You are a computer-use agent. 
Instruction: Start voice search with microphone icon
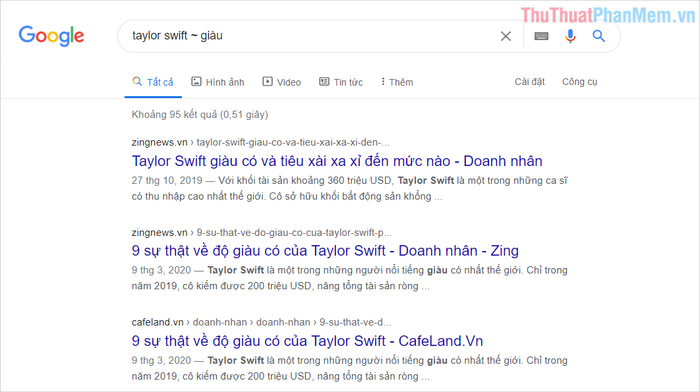click(570, 36)
